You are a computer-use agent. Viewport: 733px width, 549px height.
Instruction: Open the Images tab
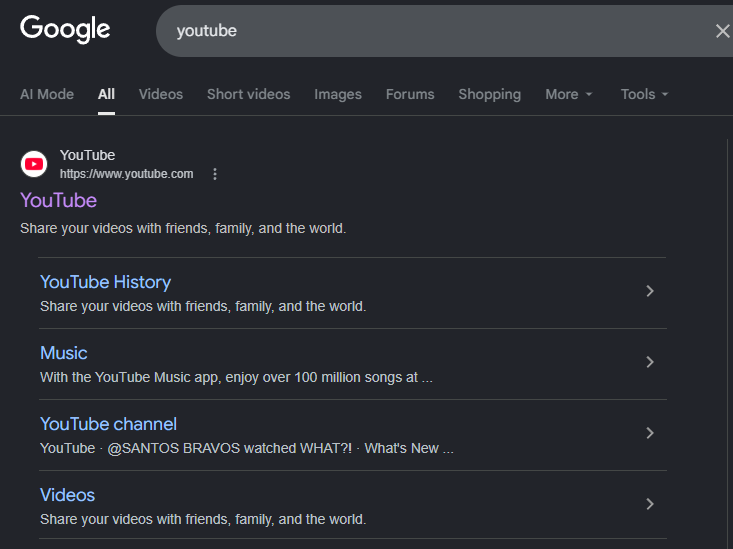pyautogui.click(x=338, y=94)
